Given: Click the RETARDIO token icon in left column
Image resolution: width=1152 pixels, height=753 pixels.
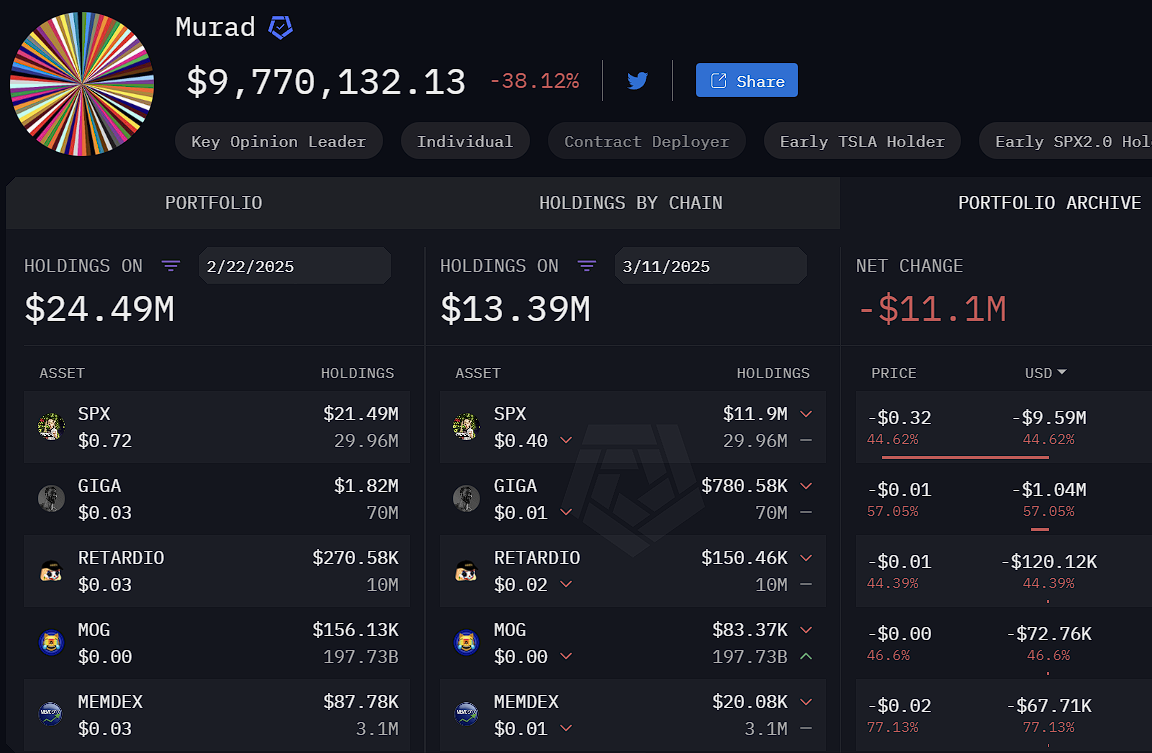Looking at the screenshot, I should tap(51, 571).
